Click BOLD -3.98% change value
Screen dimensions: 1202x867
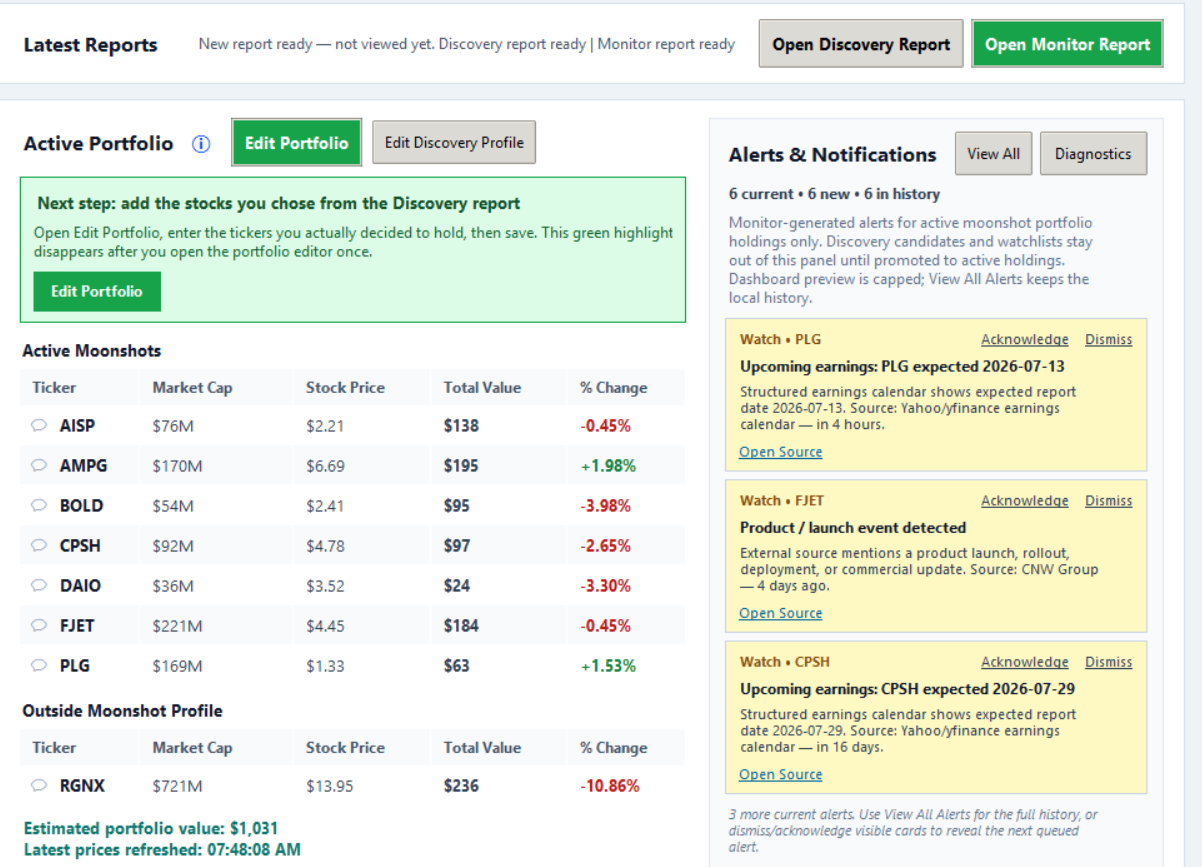click(x=605, y=506)
